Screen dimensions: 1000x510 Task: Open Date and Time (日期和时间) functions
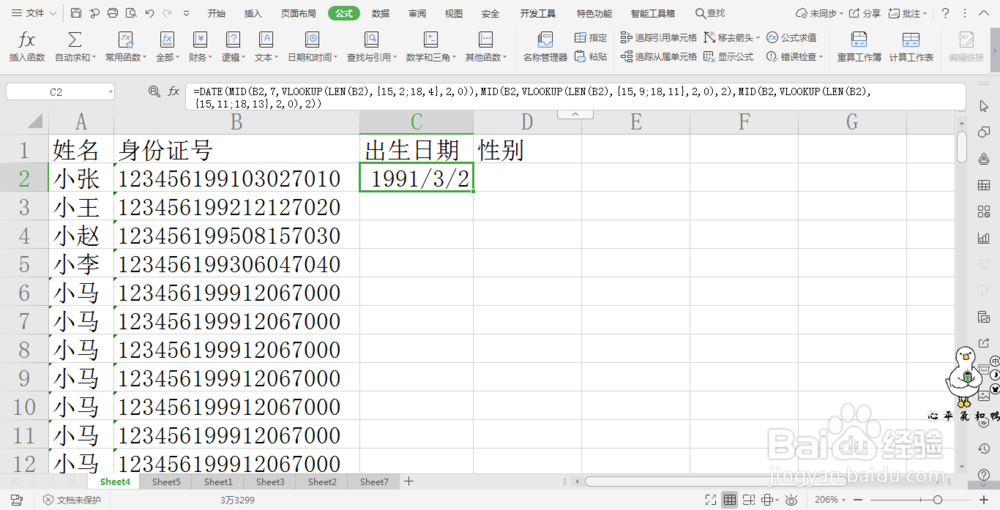point(312,47)
